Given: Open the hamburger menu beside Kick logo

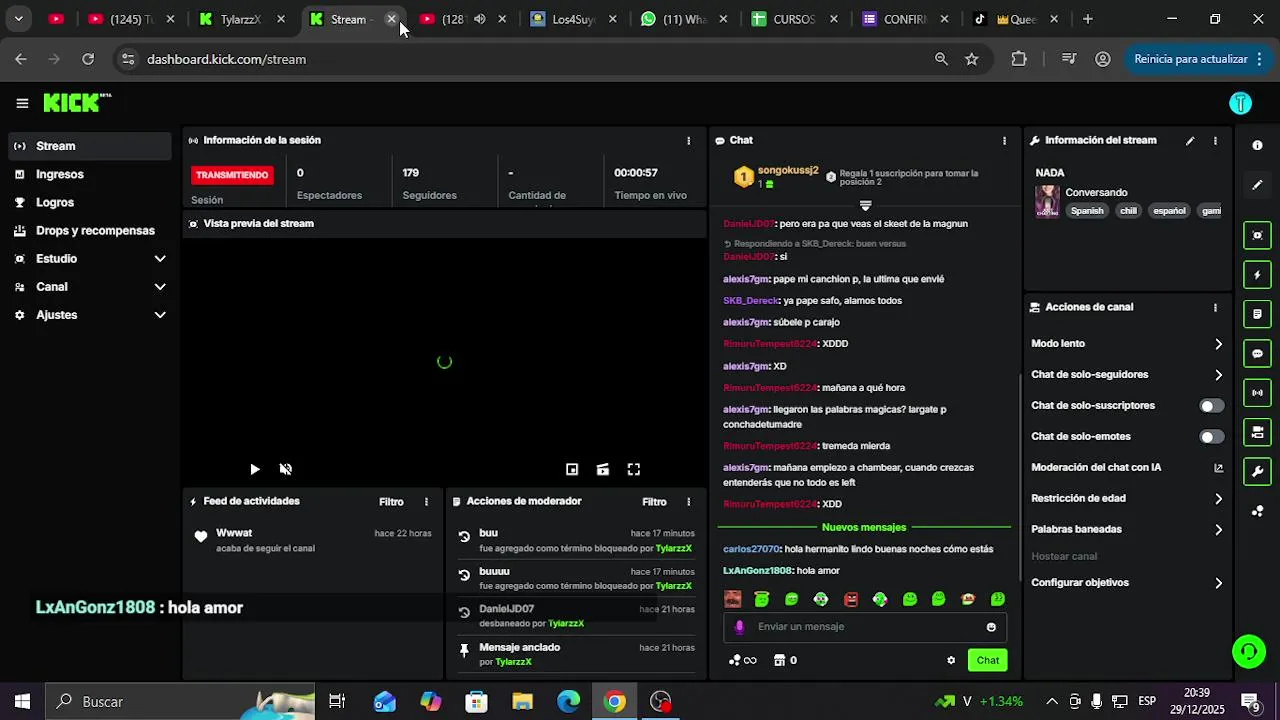Looking at the screenshot, I should (22, 103).
